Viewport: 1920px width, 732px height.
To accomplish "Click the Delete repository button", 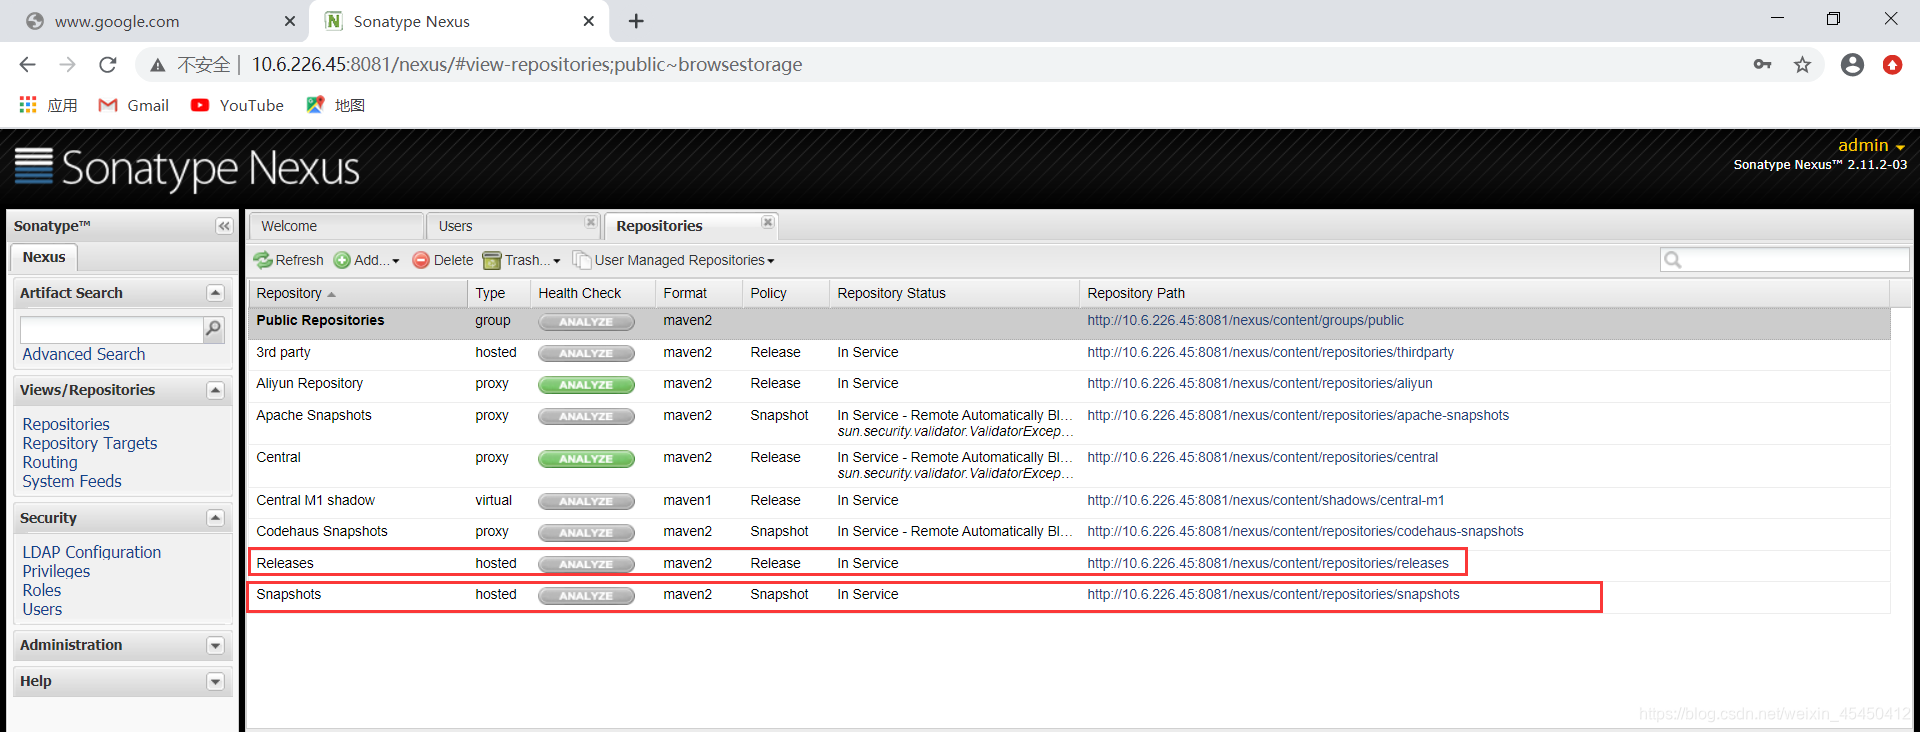I will pos(442,260).
